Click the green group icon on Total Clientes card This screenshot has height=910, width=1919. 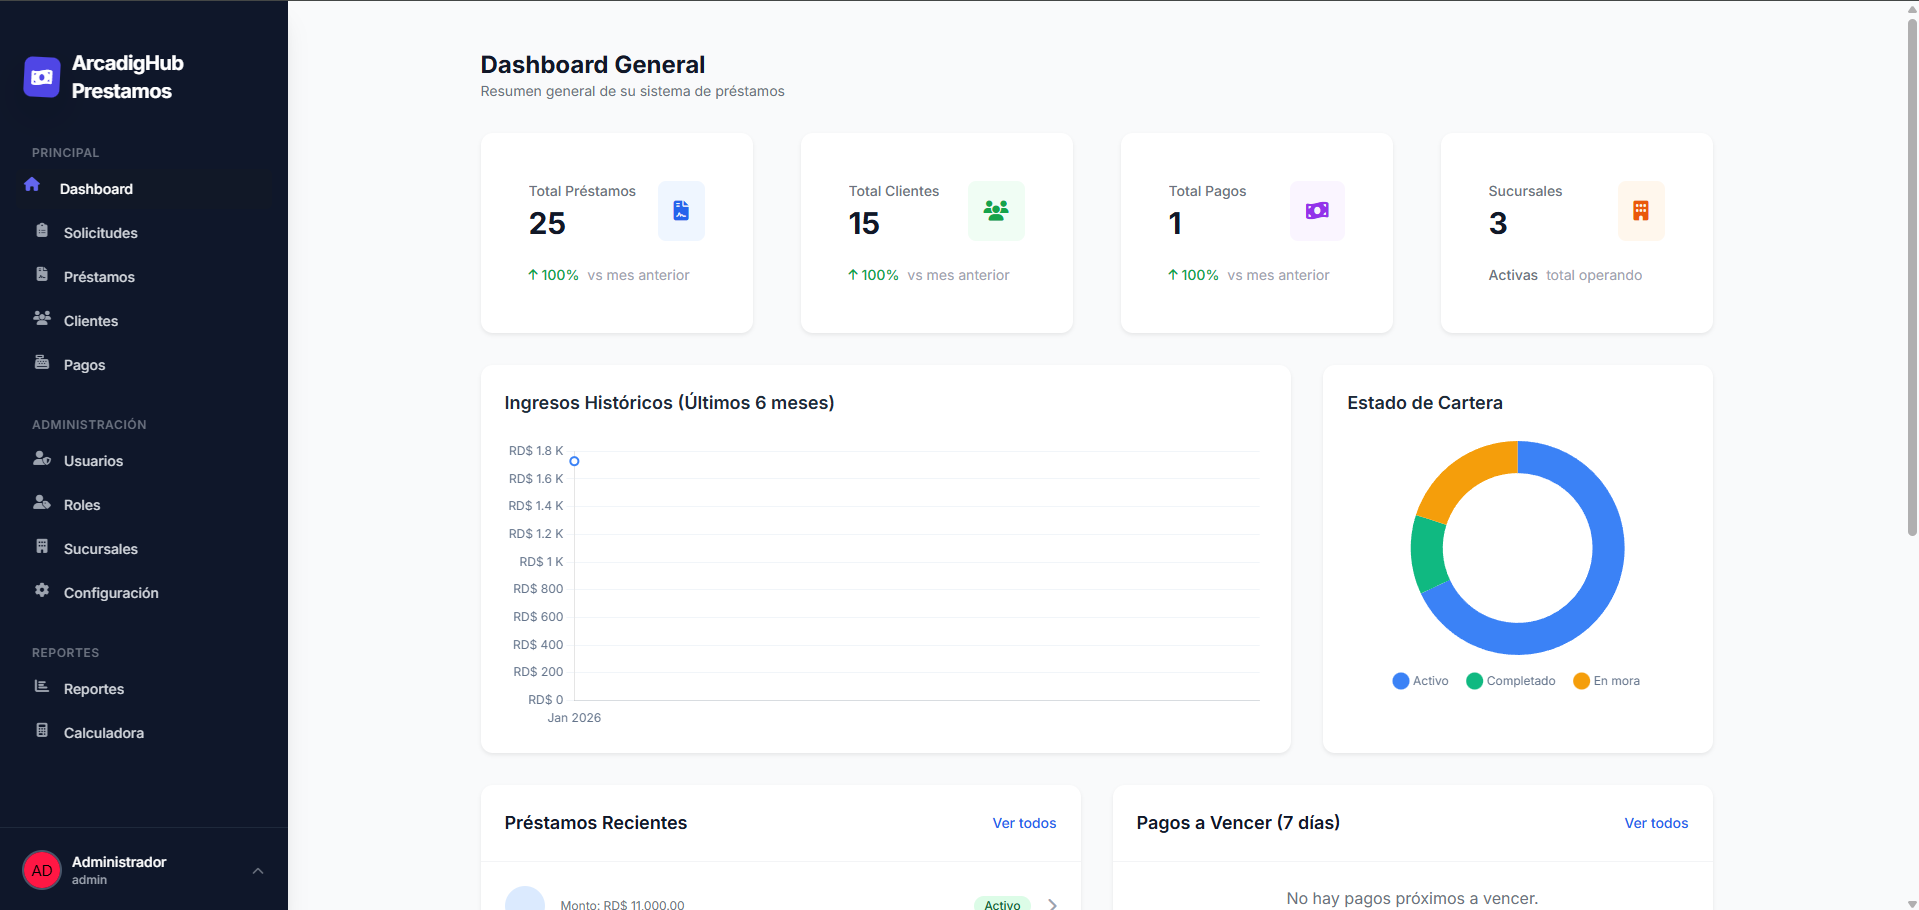click(996, 211)
